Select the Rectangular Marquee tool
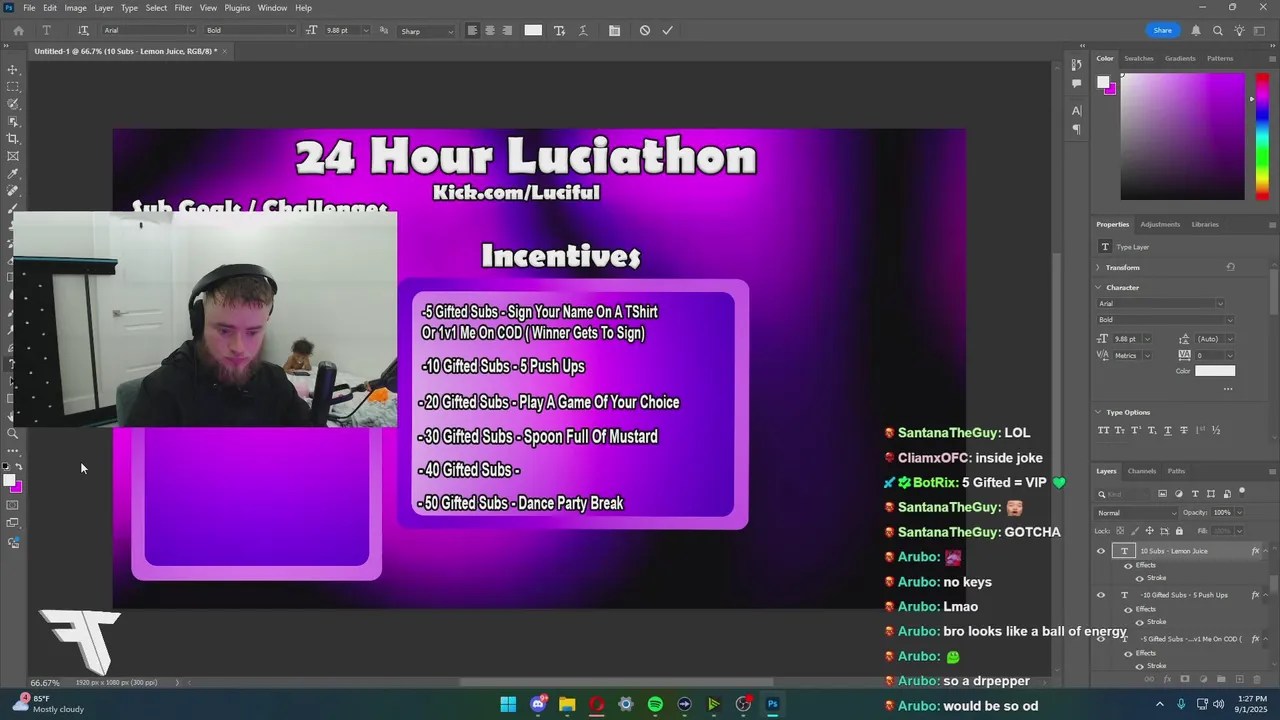The image size is (1280, 720). [x=13, y=87]
